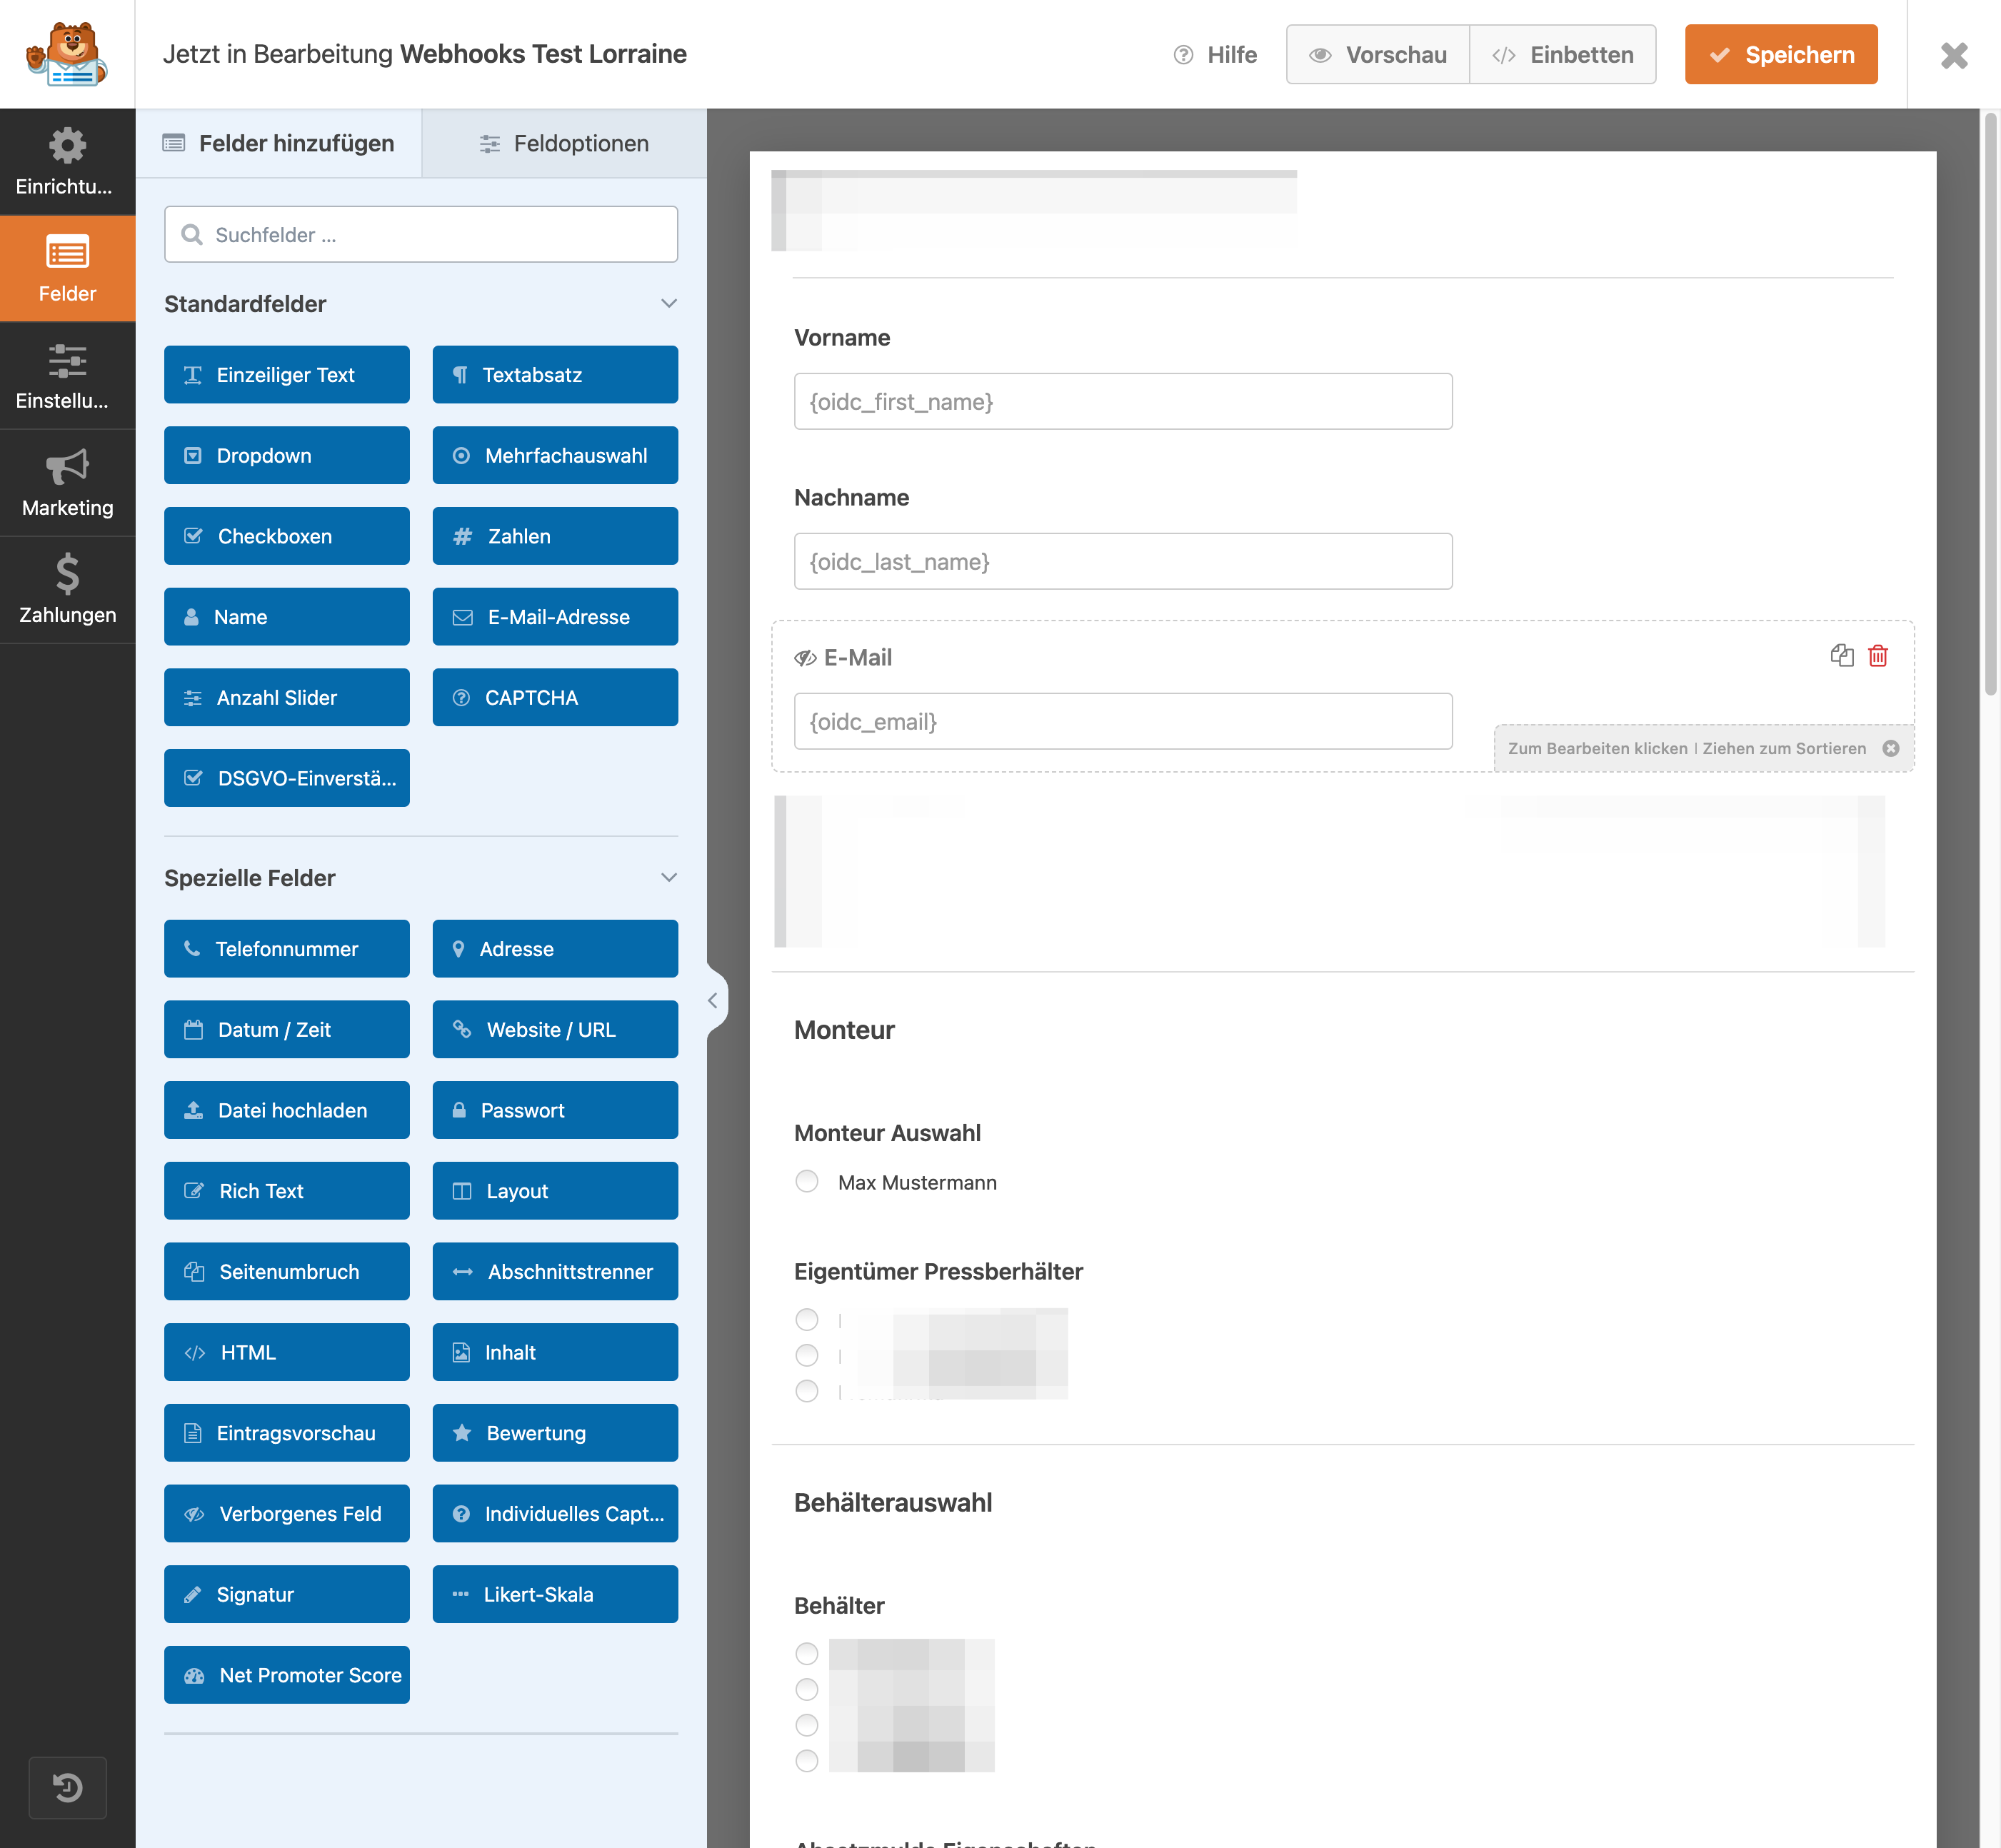The image size is (2001, 1848).
Task: Click the revisions history clock icon
Action: (67, 1787)
